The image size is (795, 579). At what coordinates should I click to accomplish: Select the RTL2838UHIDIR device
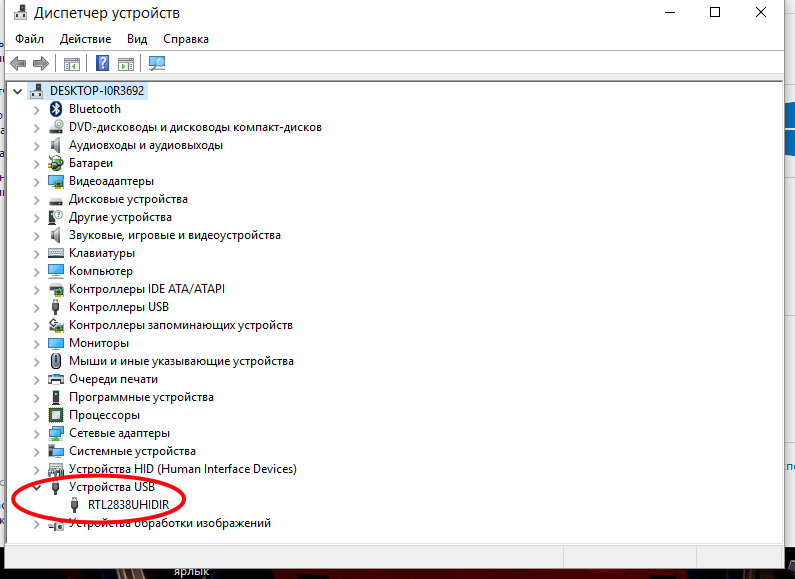pyautogui.click(x=128, y=505)
